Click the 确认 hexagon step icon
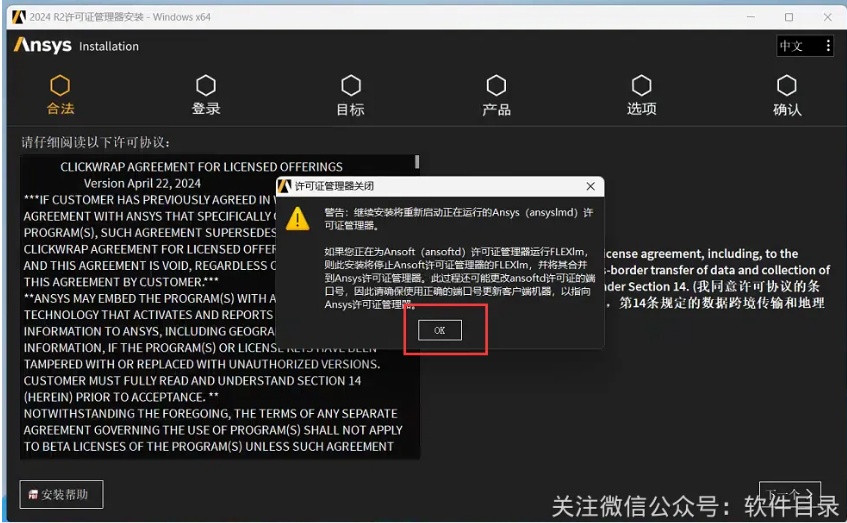This screenshot has width=847, height=523. point(787,86)
